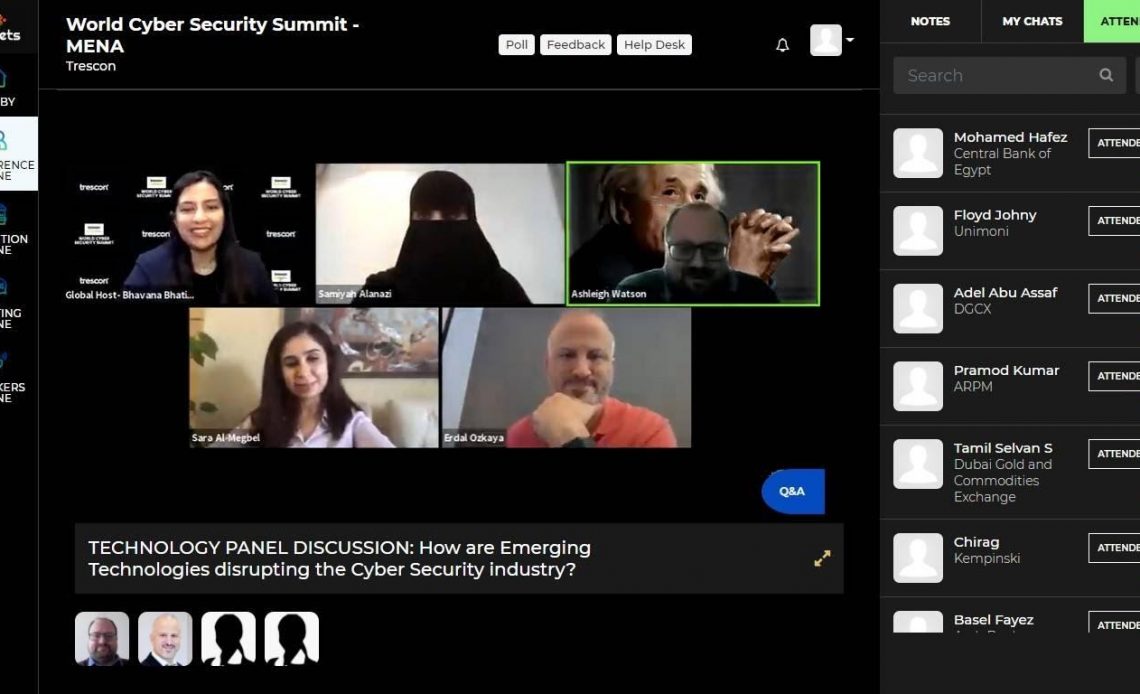
Task: Click Pramod Kumar's avatar icon
Action: pyautogui.click(x=918, y=387)
